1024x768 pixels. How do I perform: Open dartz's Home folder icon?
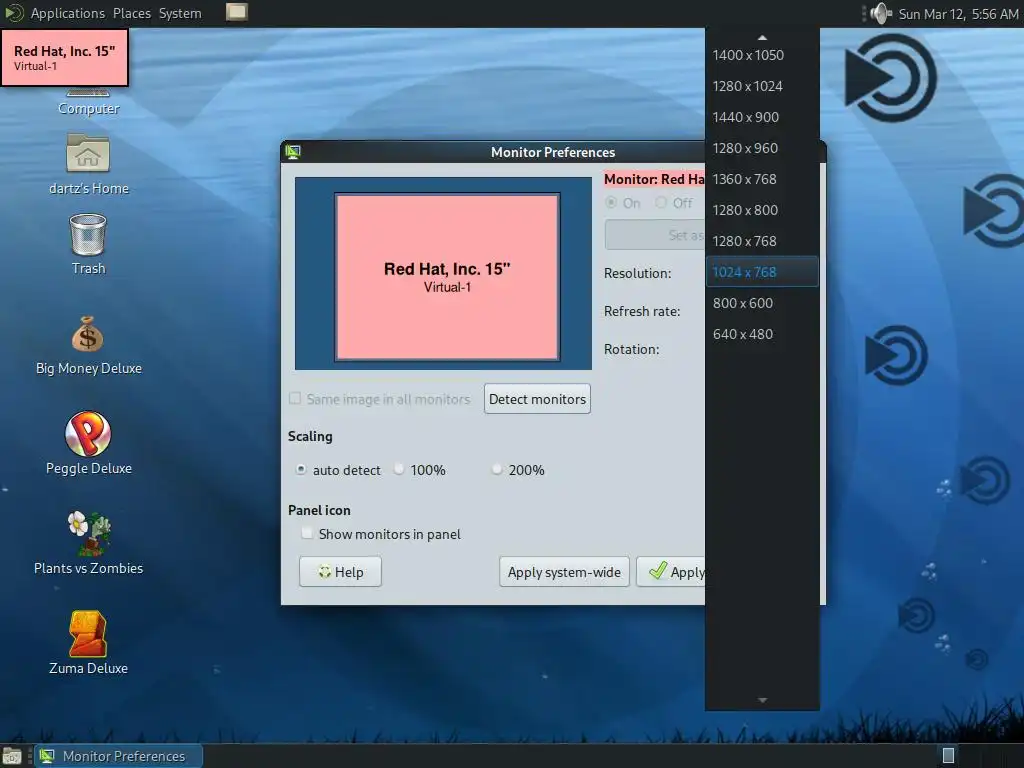pyautogui.click(x=88, y=154)
